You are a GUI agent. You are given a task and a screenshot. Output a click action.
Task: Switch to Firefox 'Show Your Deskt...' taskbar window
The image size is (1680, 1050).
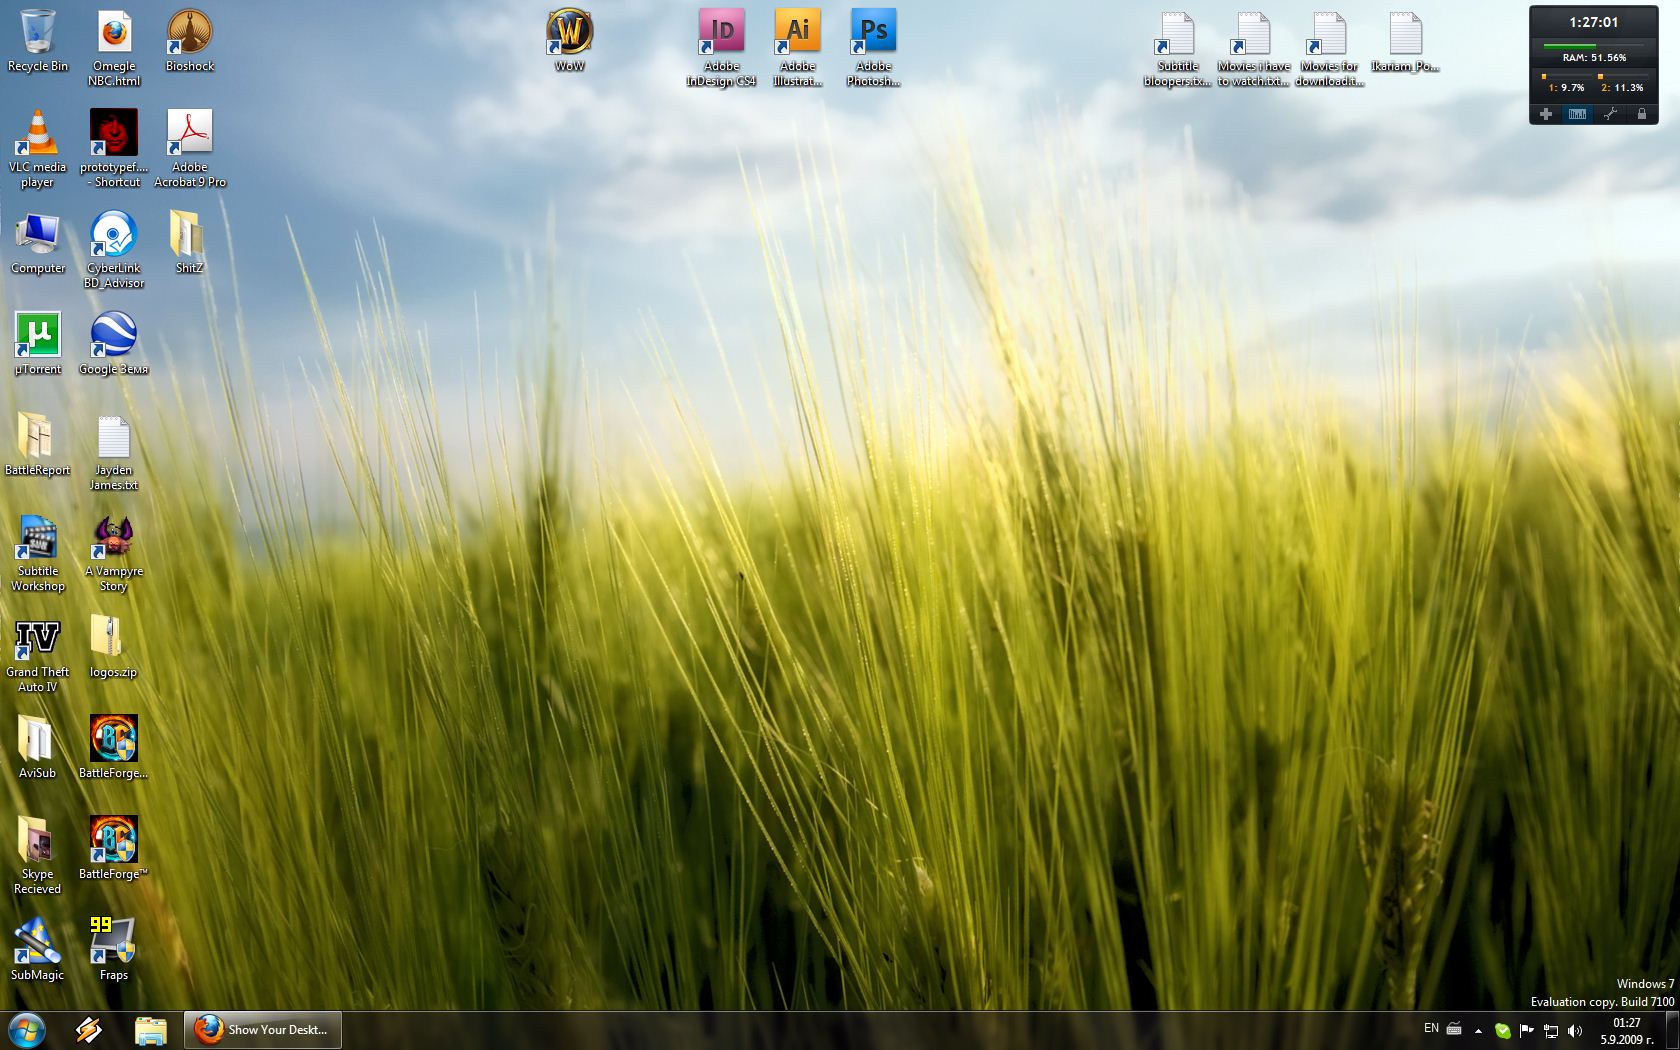(x=263, y=1029)
